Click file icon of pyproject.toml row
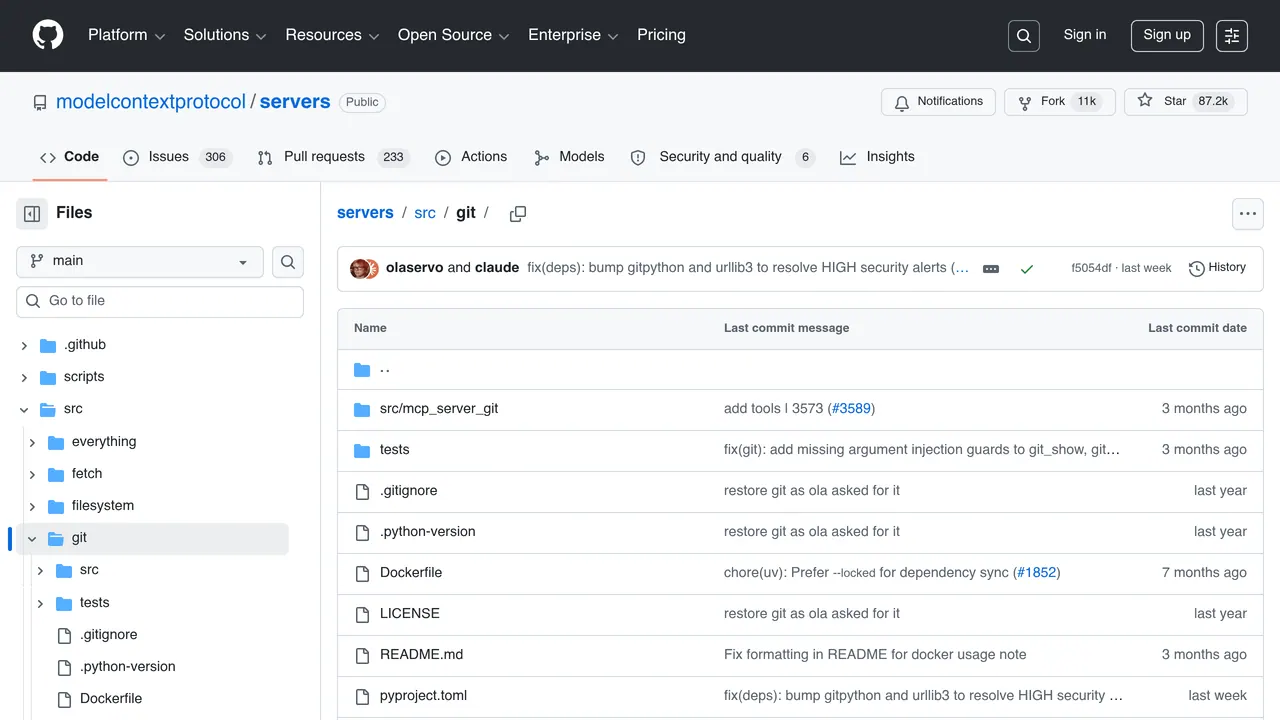The height and width of the screenshot is (720, 1280). (x=362, y=696)
